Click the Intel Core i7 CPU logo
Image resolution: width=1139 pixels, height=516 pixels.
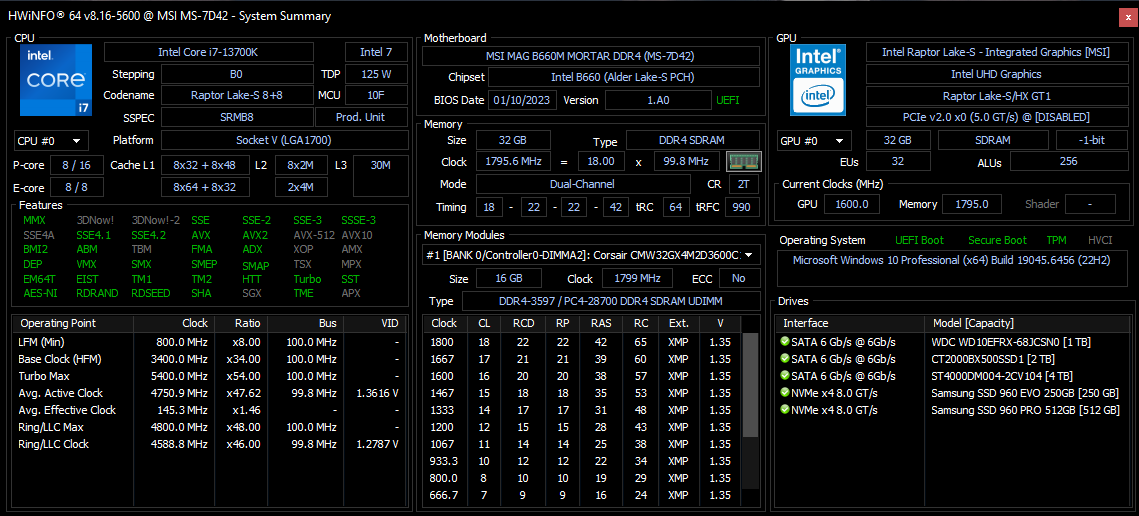(57, 80)
